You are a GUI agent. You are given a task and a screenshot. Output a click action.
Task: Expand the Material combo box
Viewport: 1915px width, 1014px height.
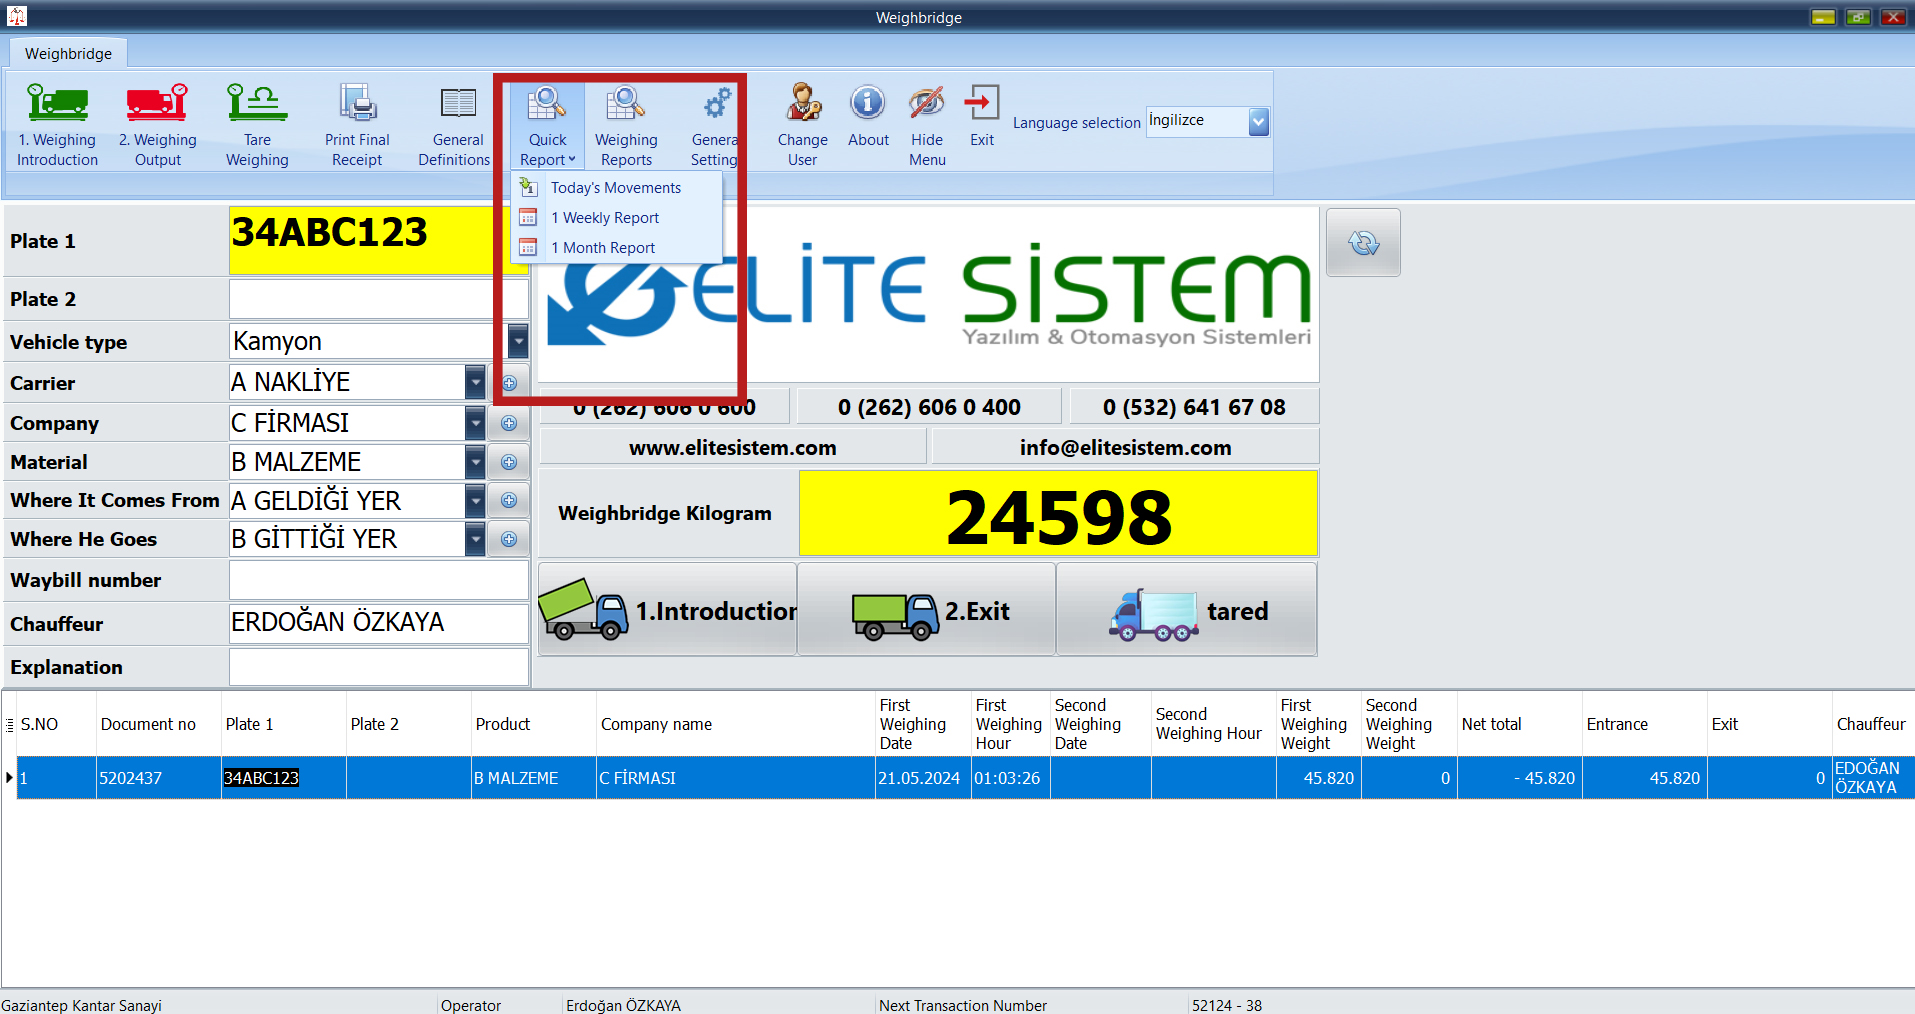475,462
